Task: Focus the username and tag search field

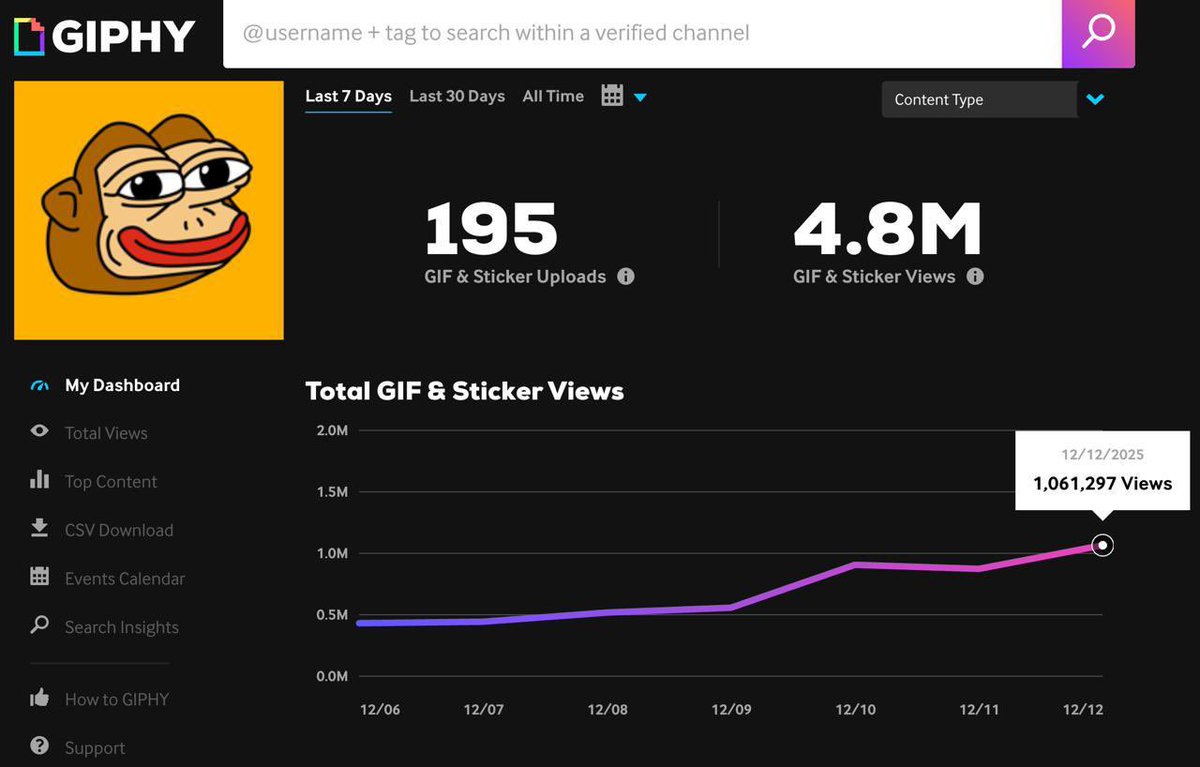Action: coord(642,33)
